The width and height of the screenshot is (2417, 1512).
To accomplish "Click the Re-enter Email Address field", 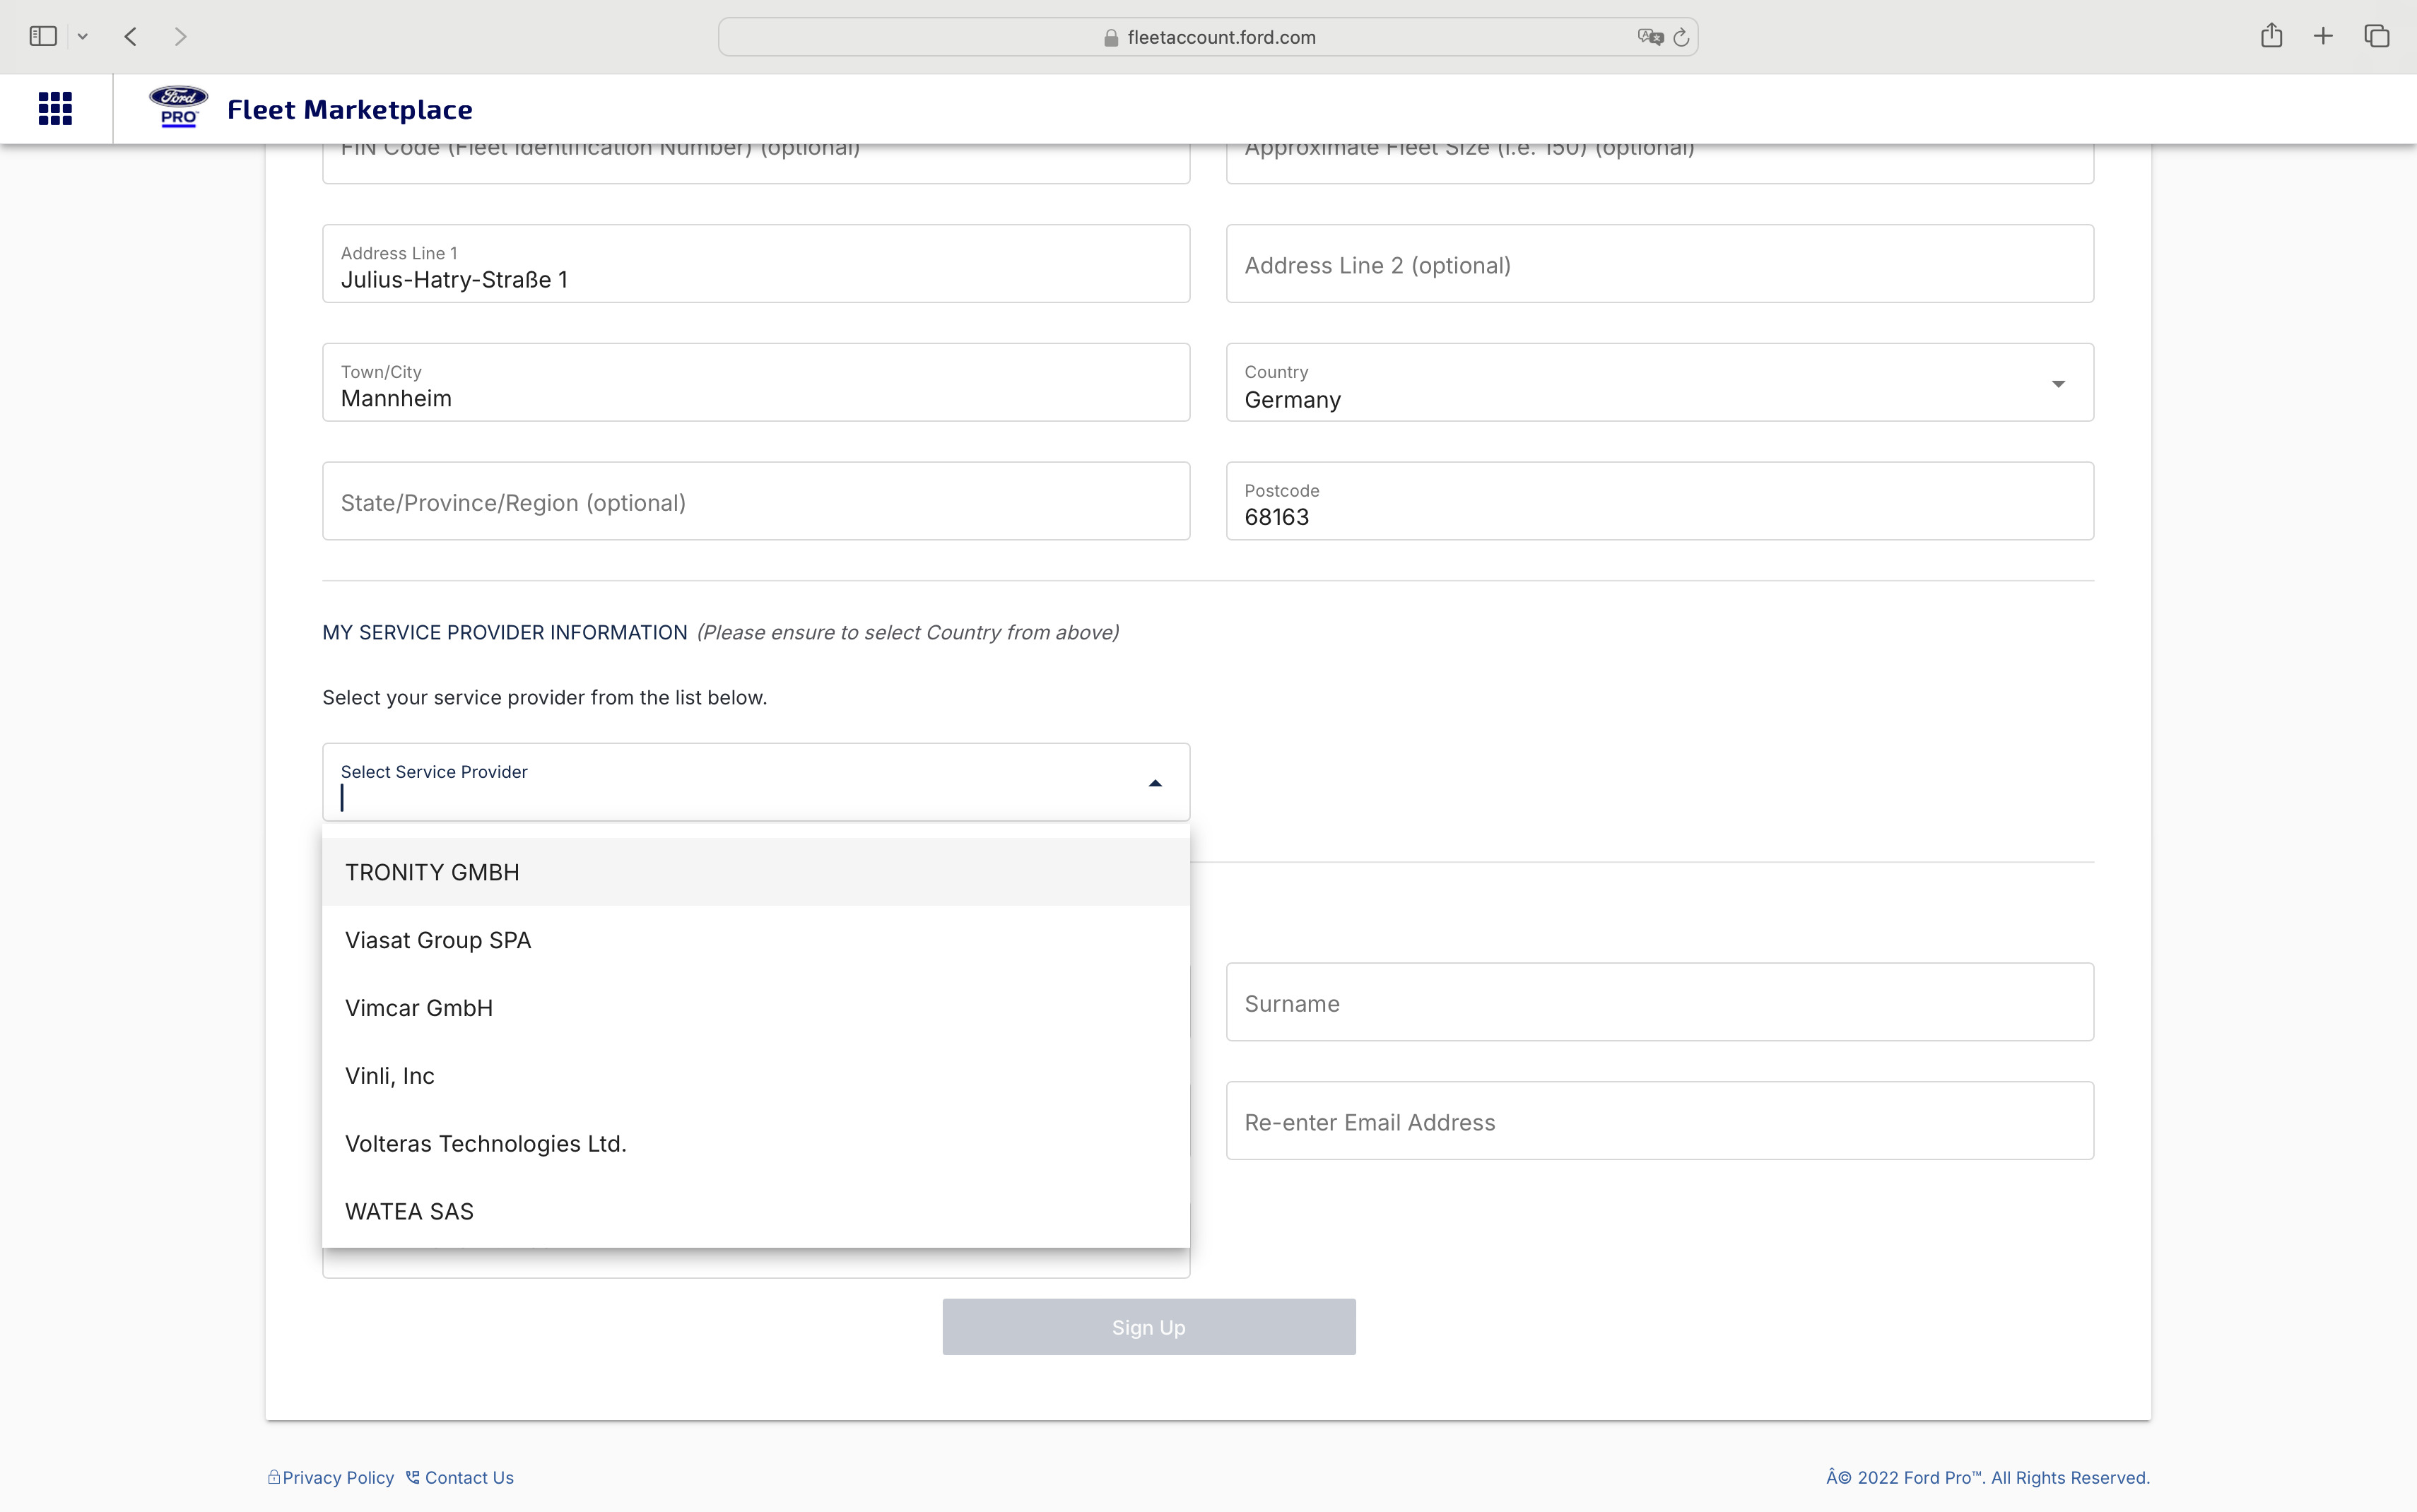I will click(1660, 1121).
